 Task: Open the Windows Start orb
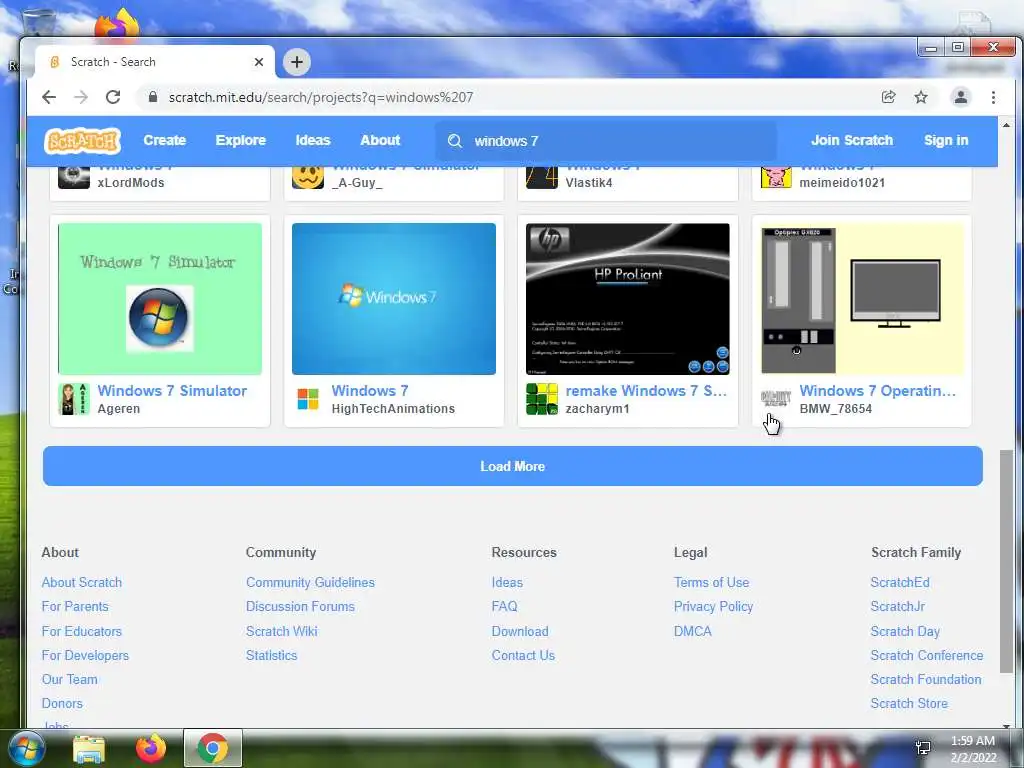click(25, 748)
